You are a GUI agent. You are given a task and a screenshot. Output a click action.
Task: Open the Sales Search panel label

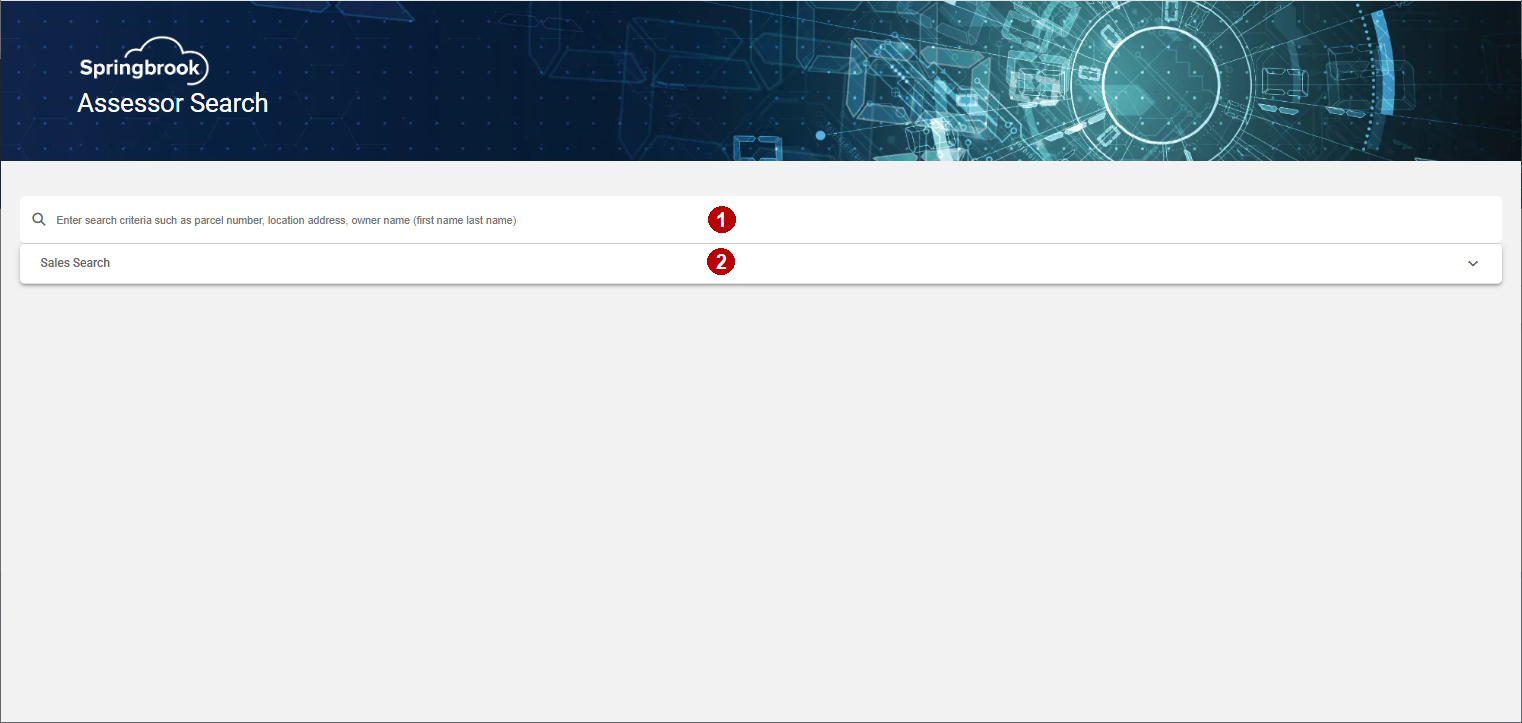pyautogui.click(x=75, y=263)
